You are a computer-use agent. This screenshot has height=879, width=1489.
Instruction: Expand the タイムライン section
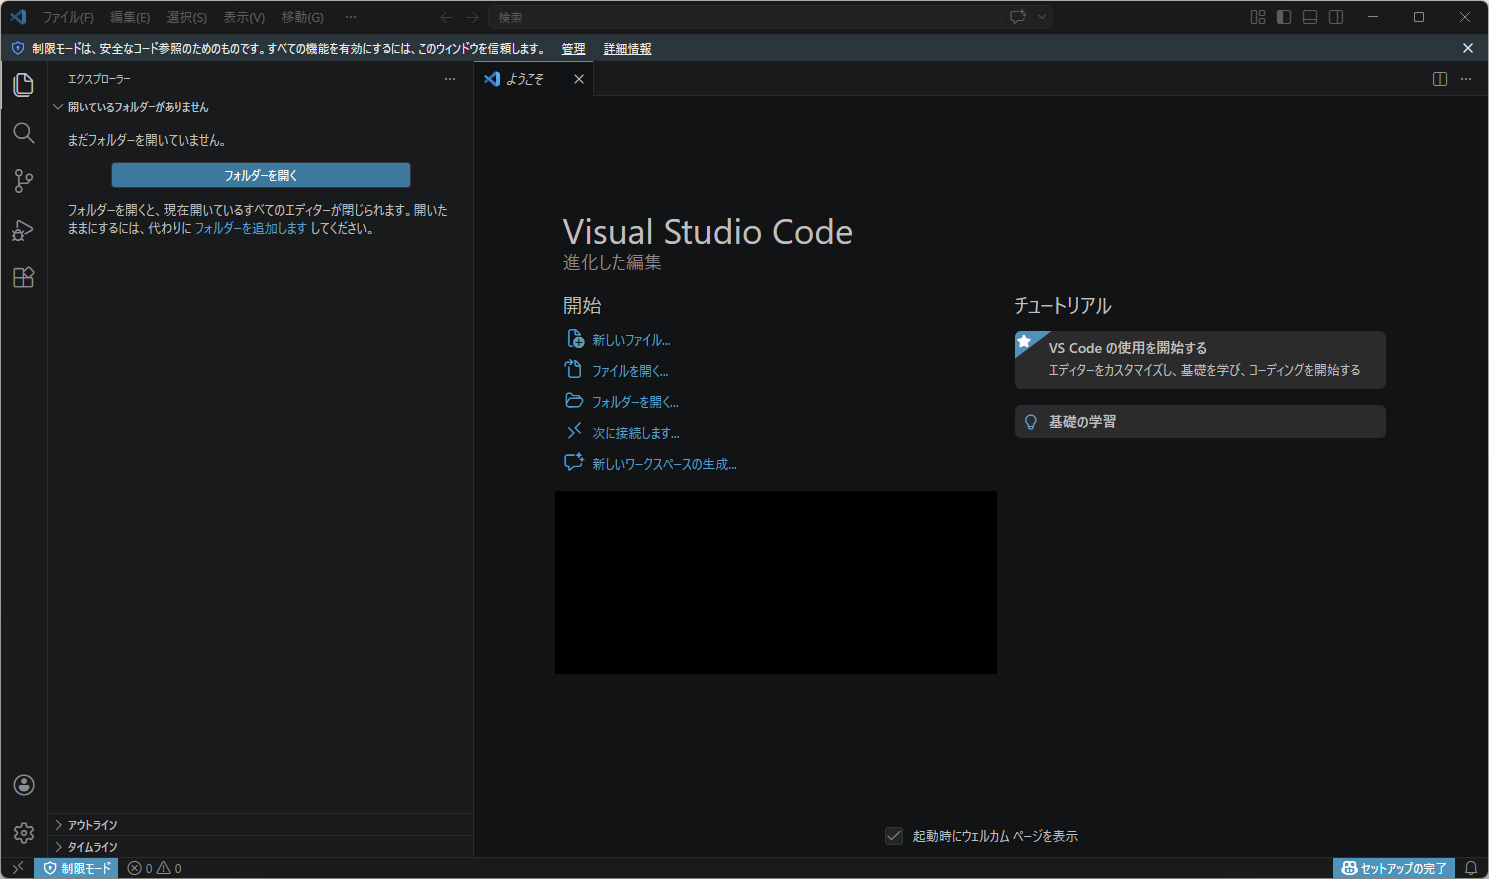click(92, 847)
